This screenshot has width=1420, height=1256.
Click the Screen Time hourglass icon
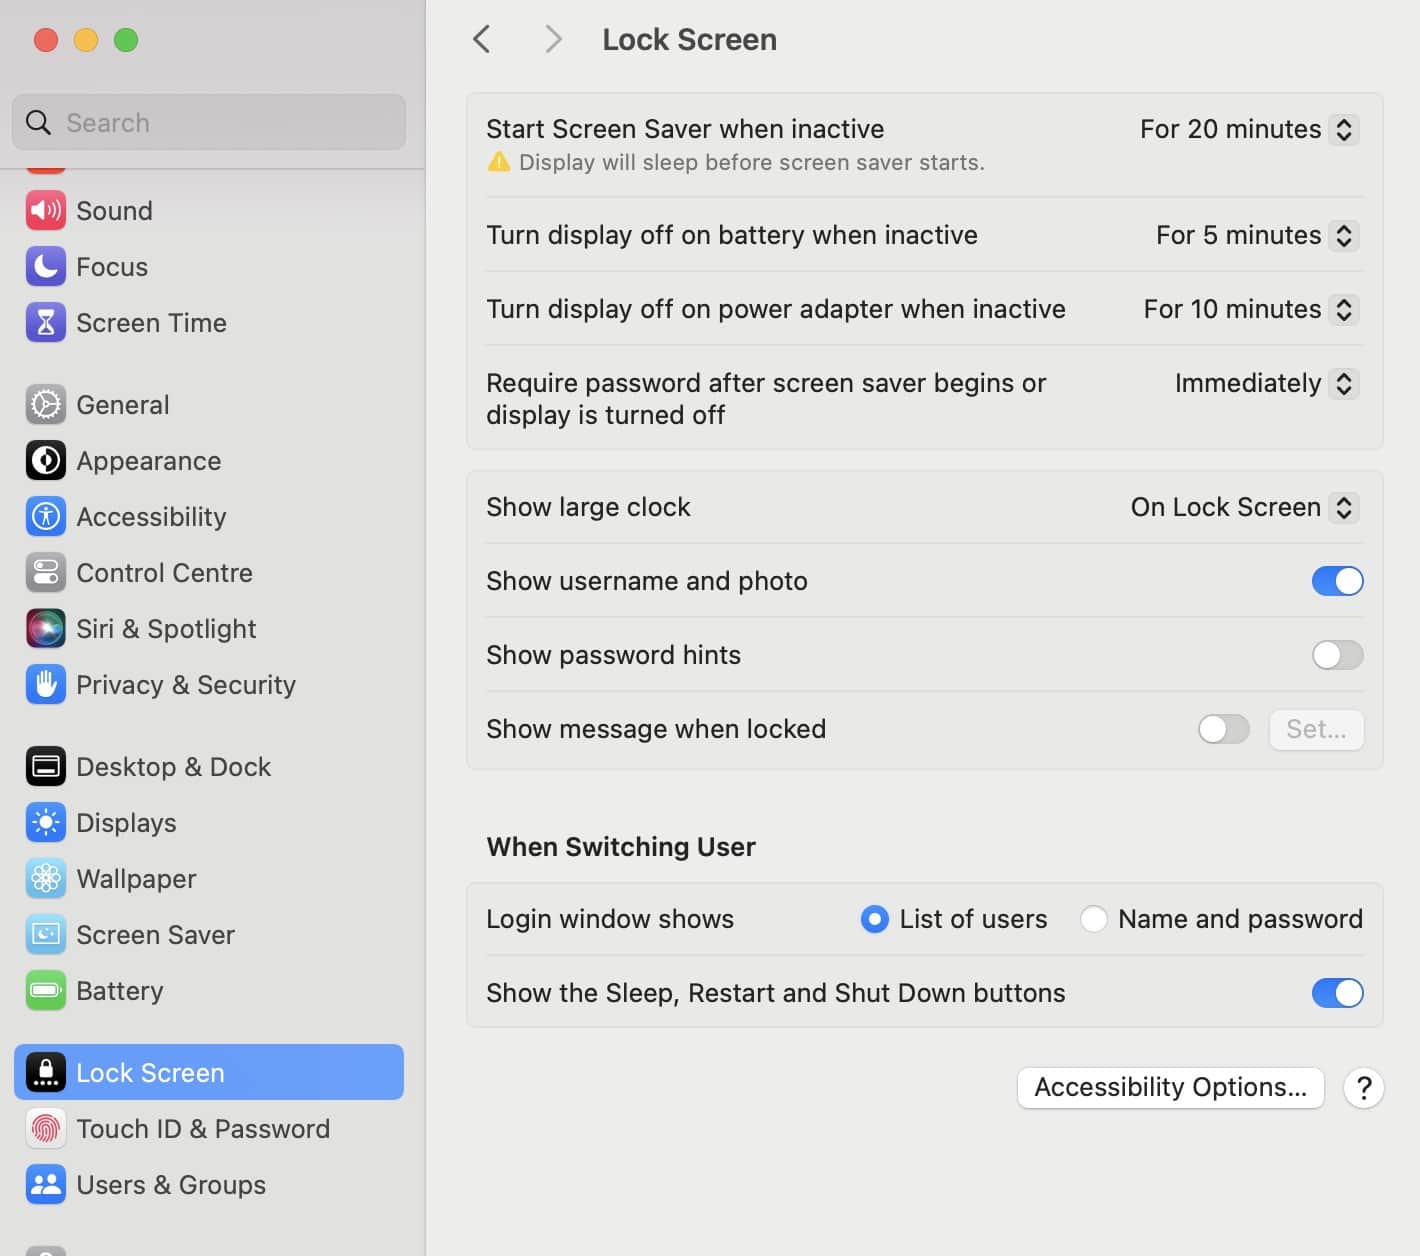[x=45, y=322]
